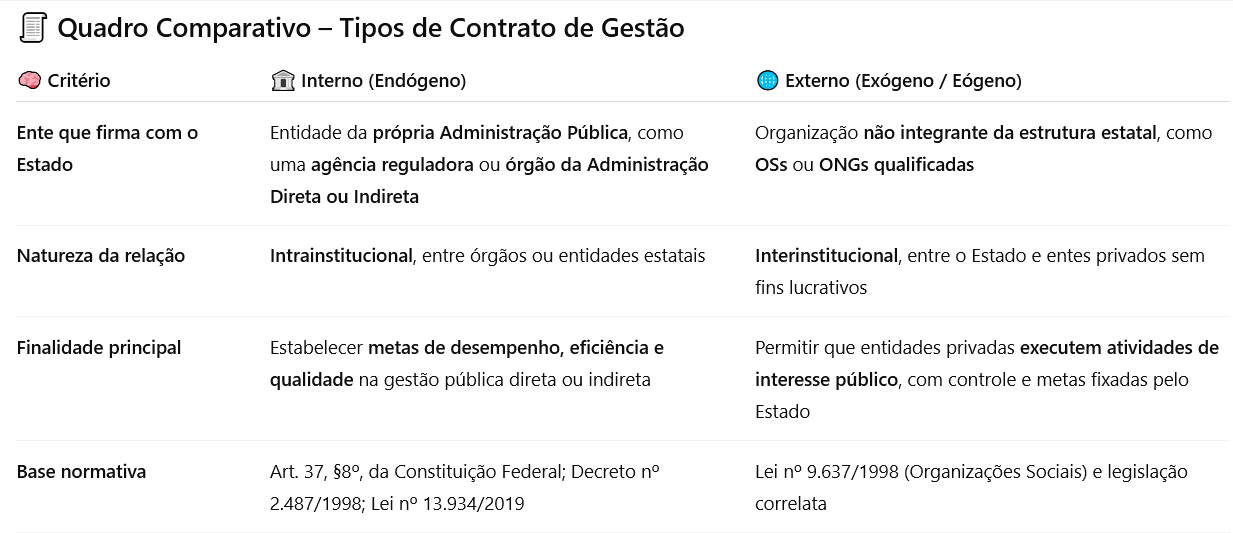
Task: Click the Natureza da relação row label
Action: tap(101, 255)
